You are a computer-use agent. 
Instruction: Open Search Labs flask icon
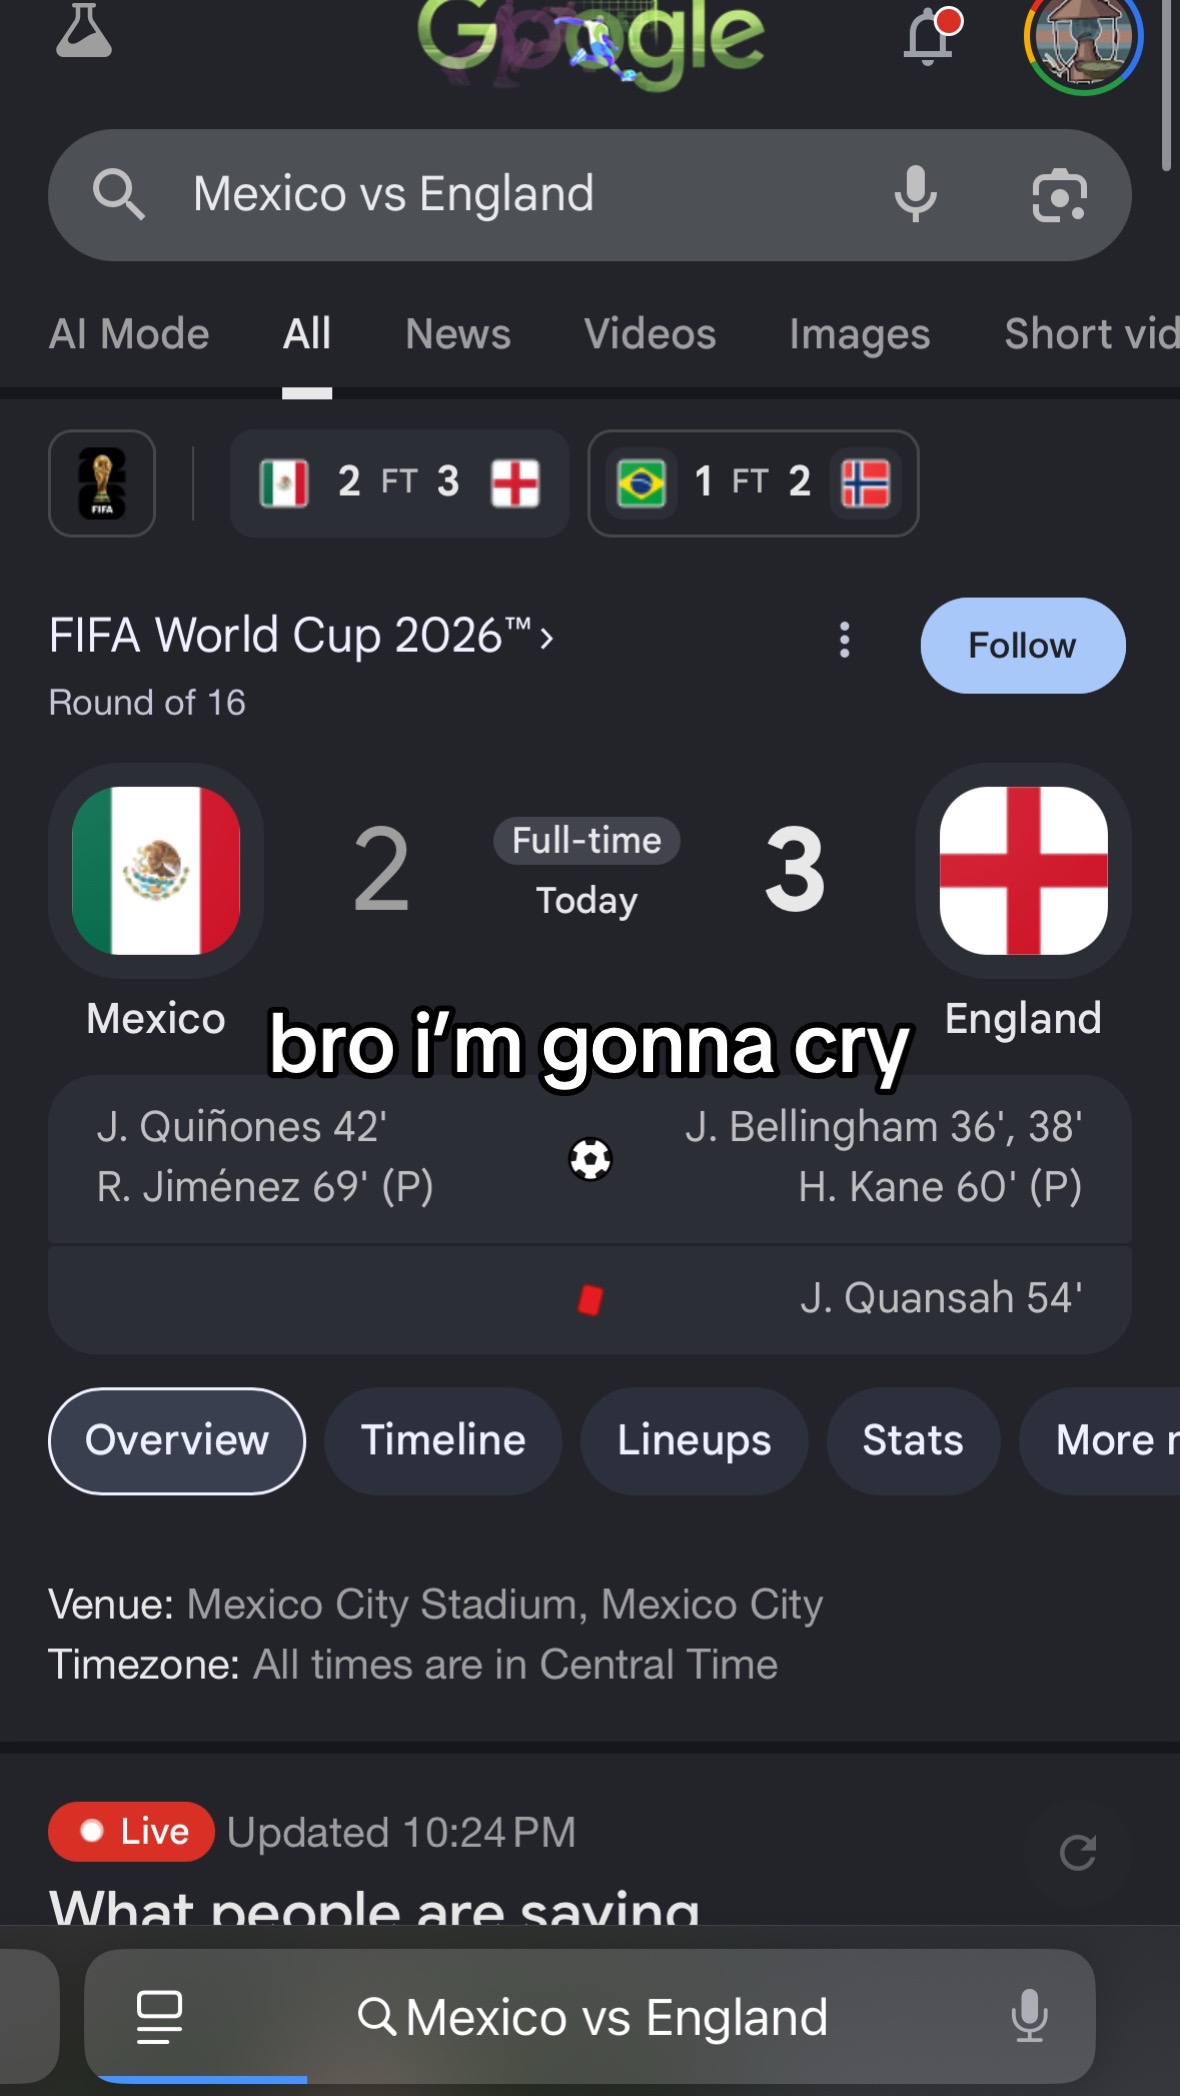tap(84, 30)
